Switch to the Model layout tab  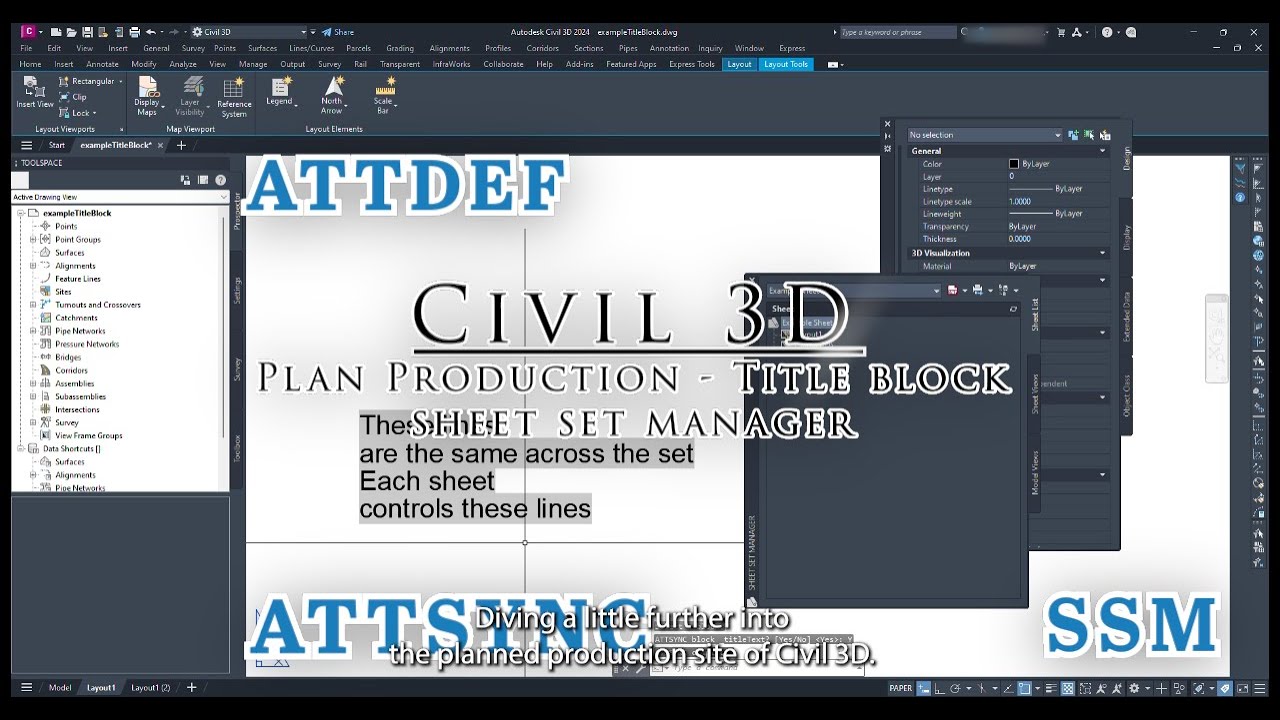tap(60, 688)
